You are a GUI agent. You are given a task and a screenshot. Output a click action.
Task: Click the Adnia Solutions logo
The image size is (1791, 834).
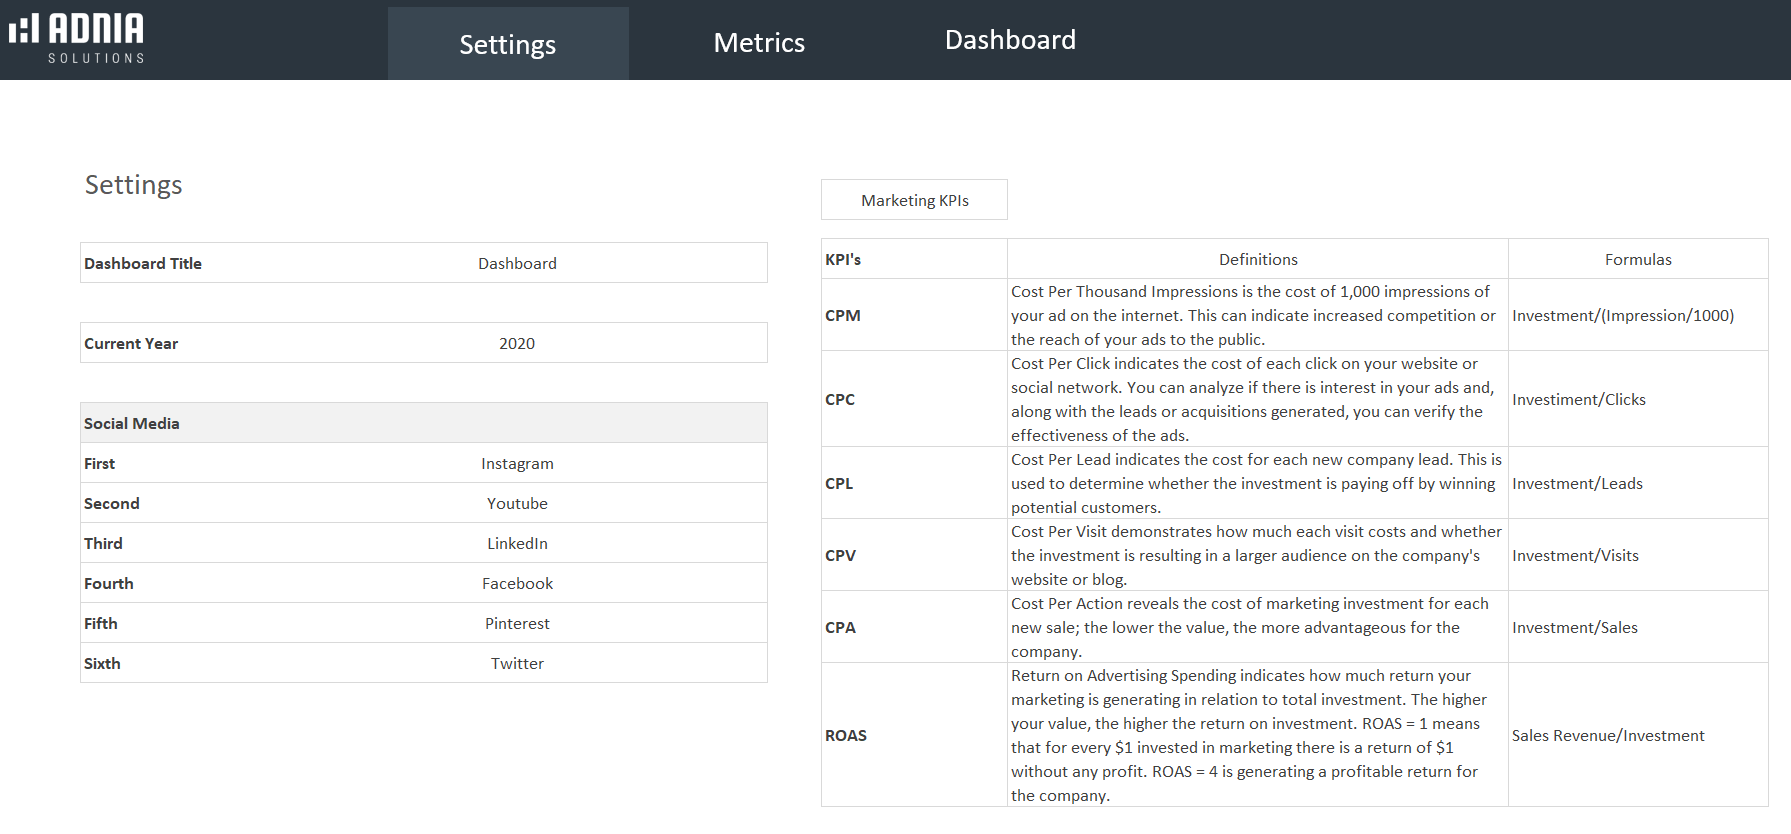tap(77, 39)
